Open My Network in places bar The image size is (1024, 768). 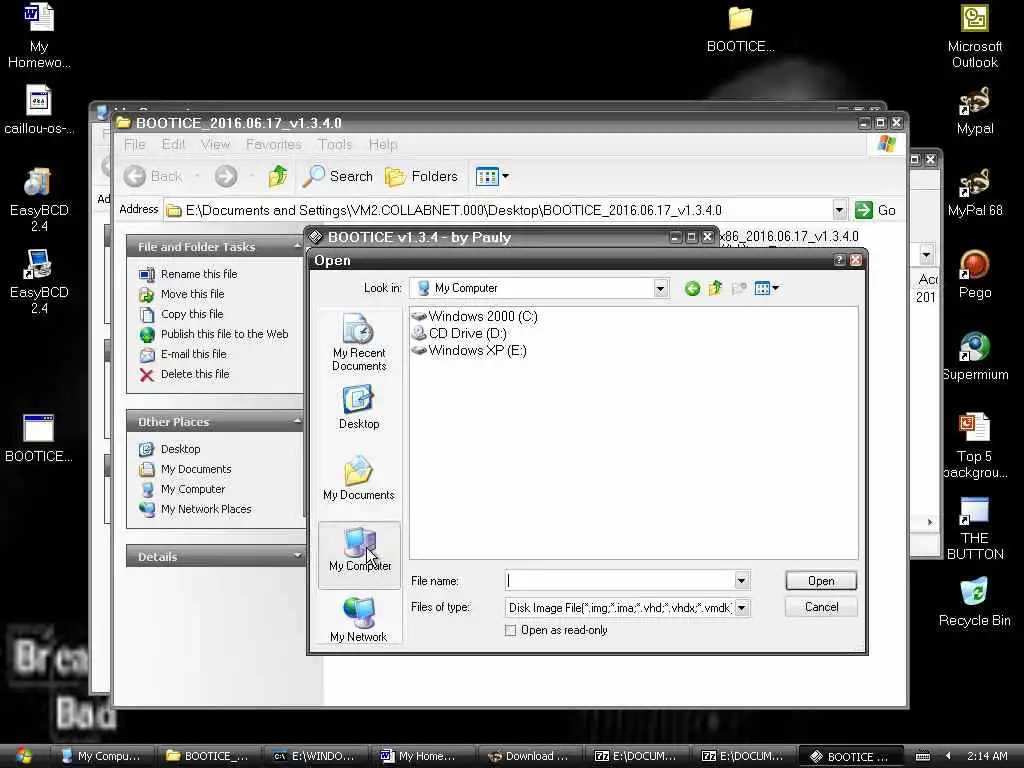359,619
